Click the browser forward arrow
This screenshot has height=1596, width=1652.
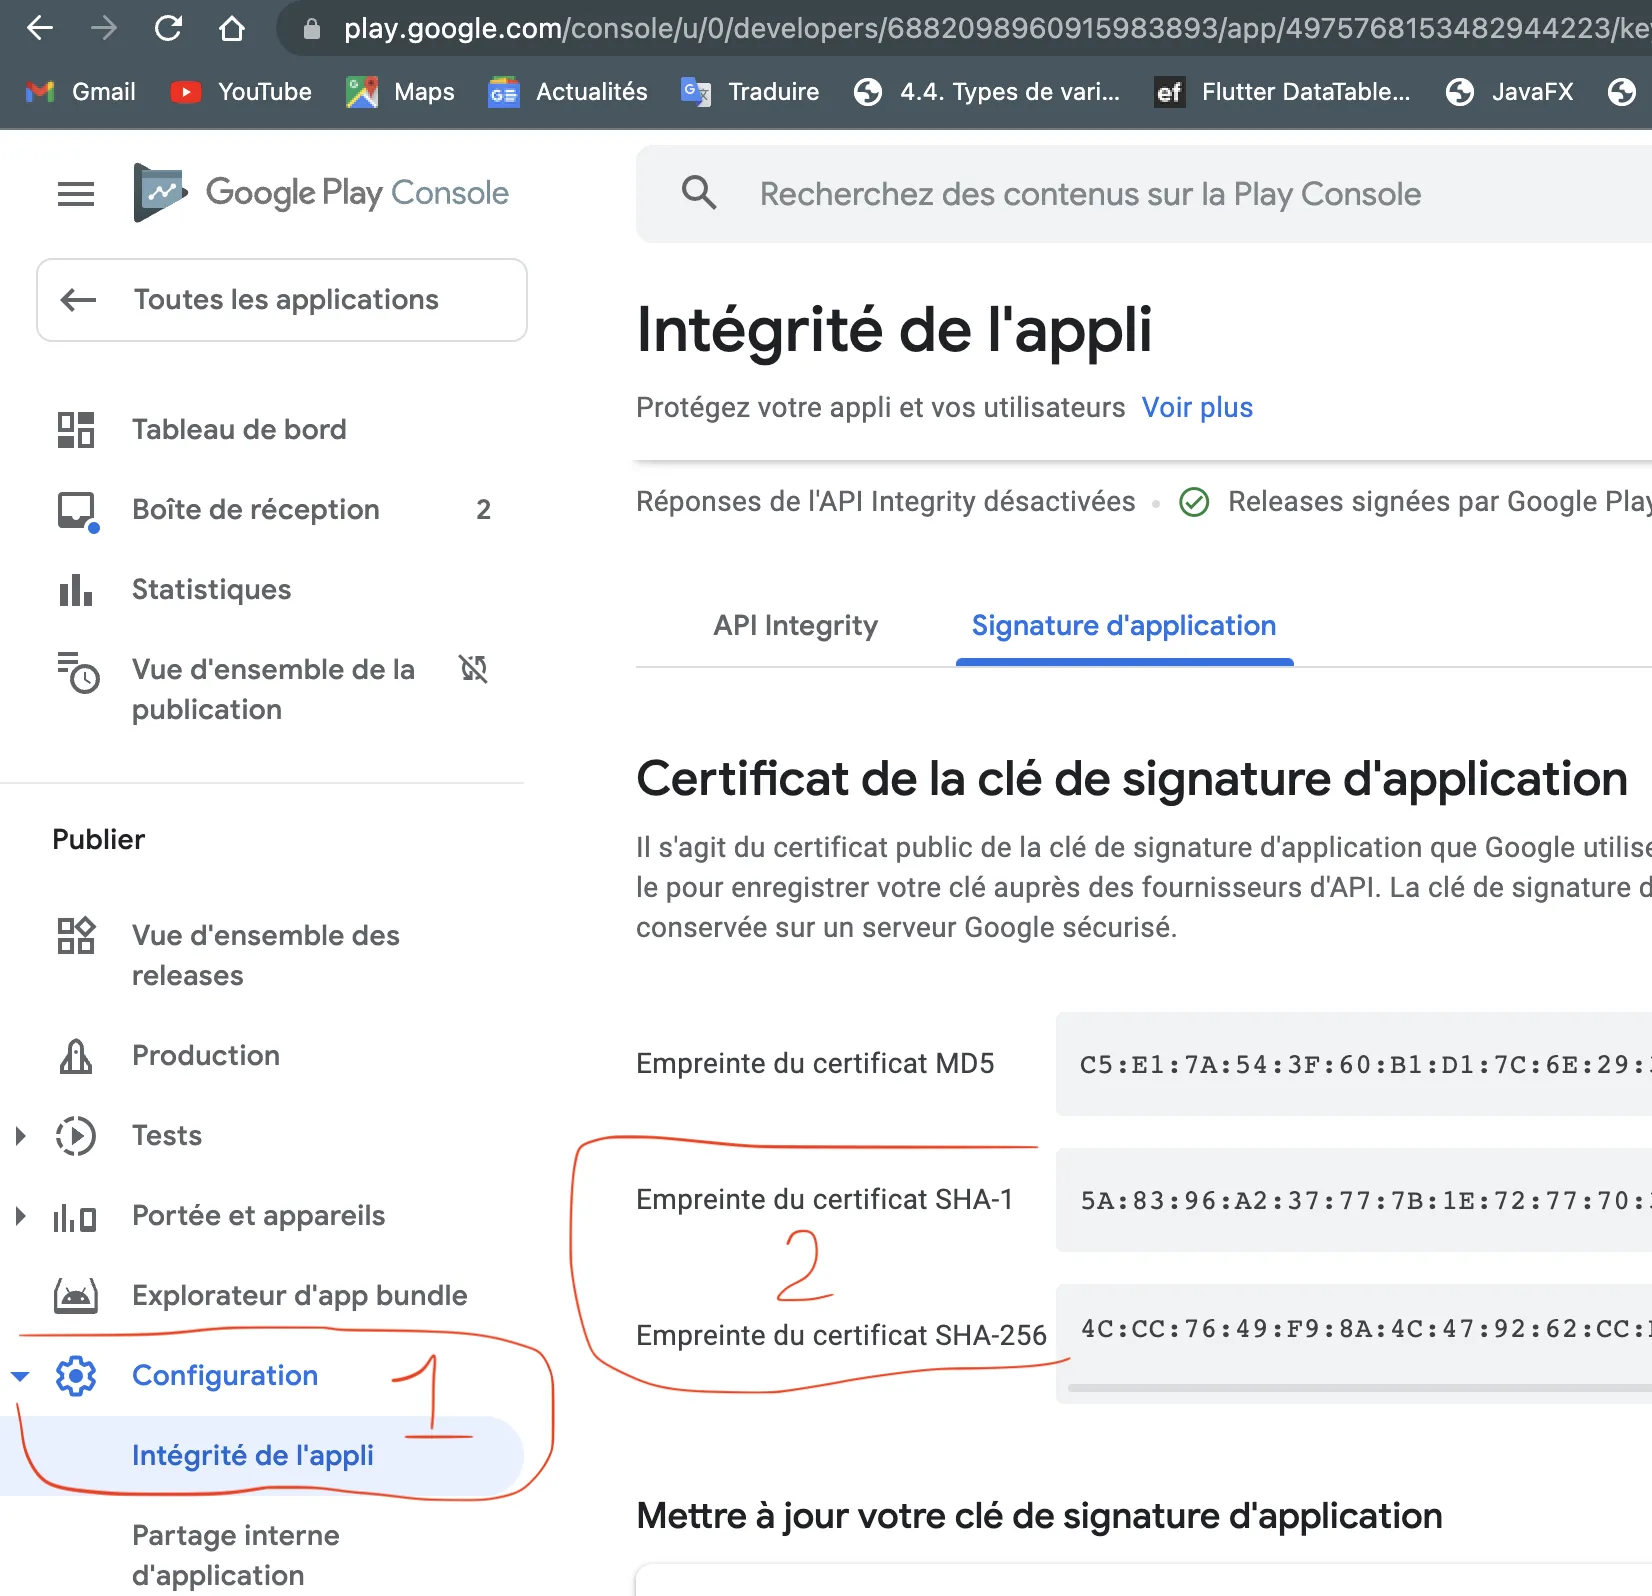(104, 28)
